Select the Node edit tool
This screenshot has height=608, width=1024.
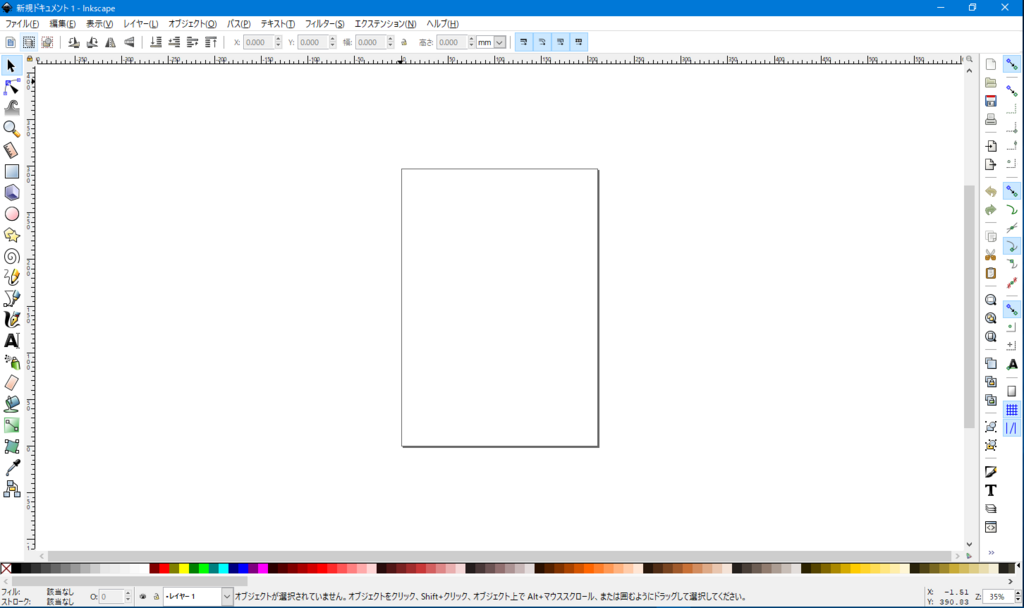point(11,87)
